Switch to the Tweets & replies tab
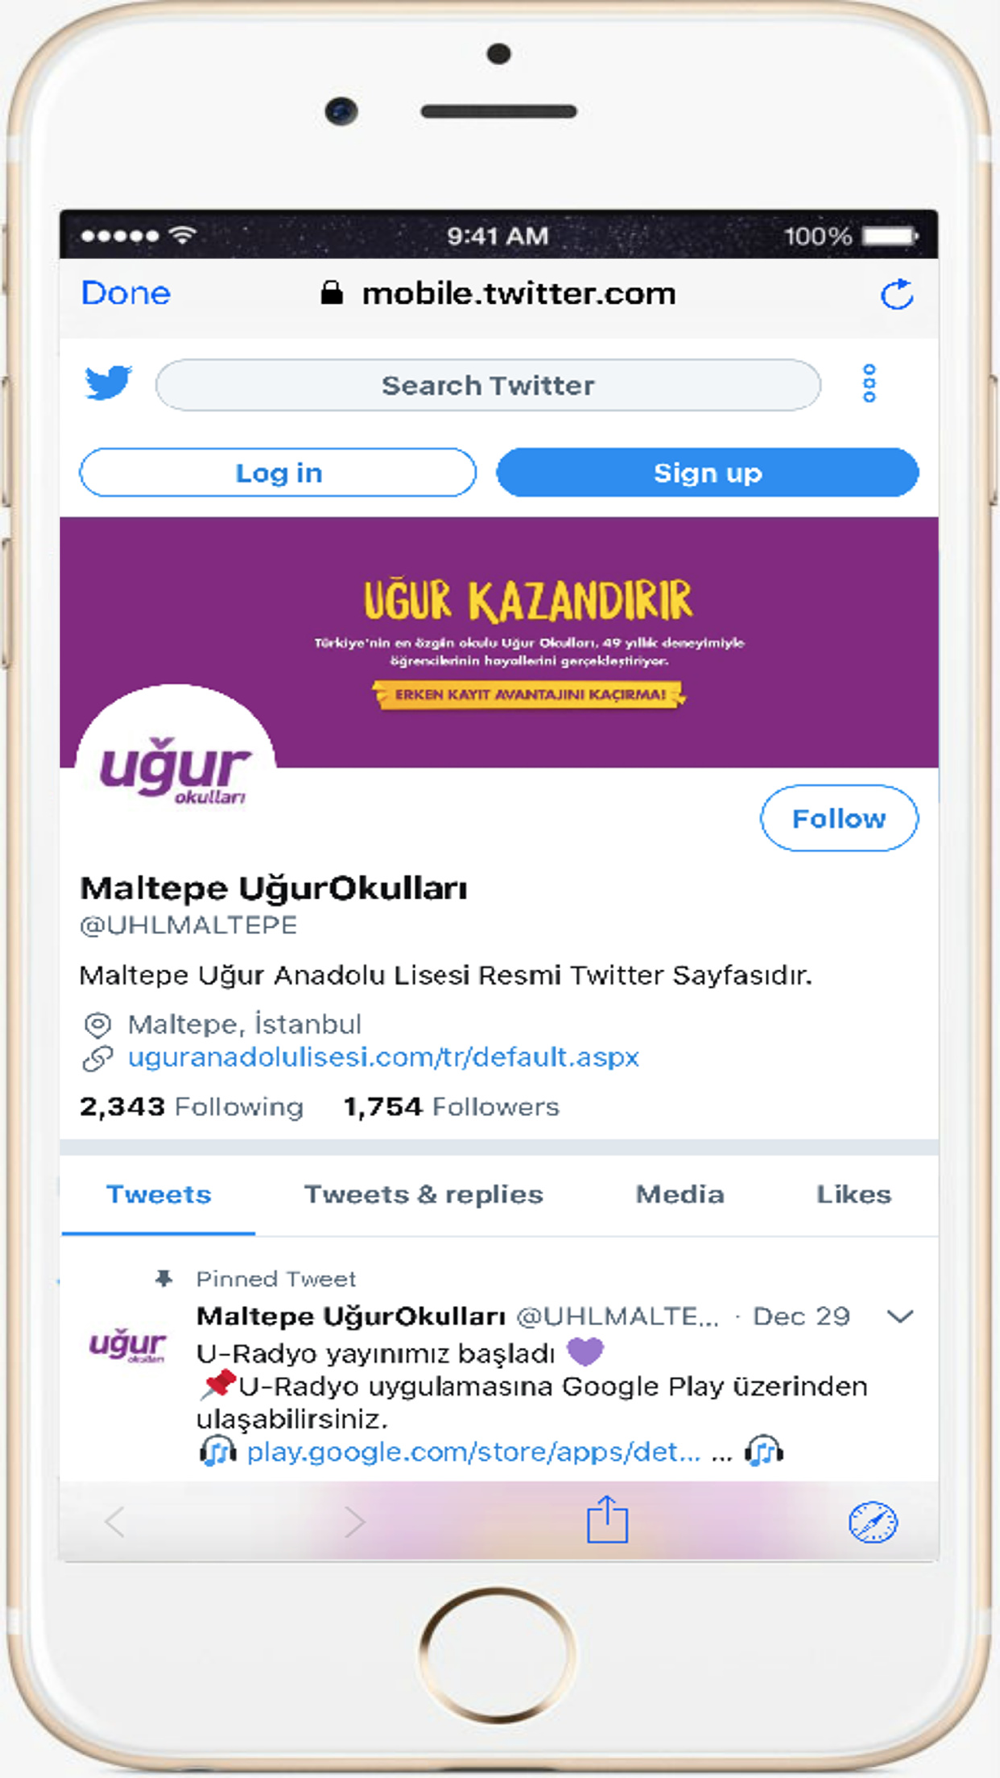 [x=424, y=1194]
